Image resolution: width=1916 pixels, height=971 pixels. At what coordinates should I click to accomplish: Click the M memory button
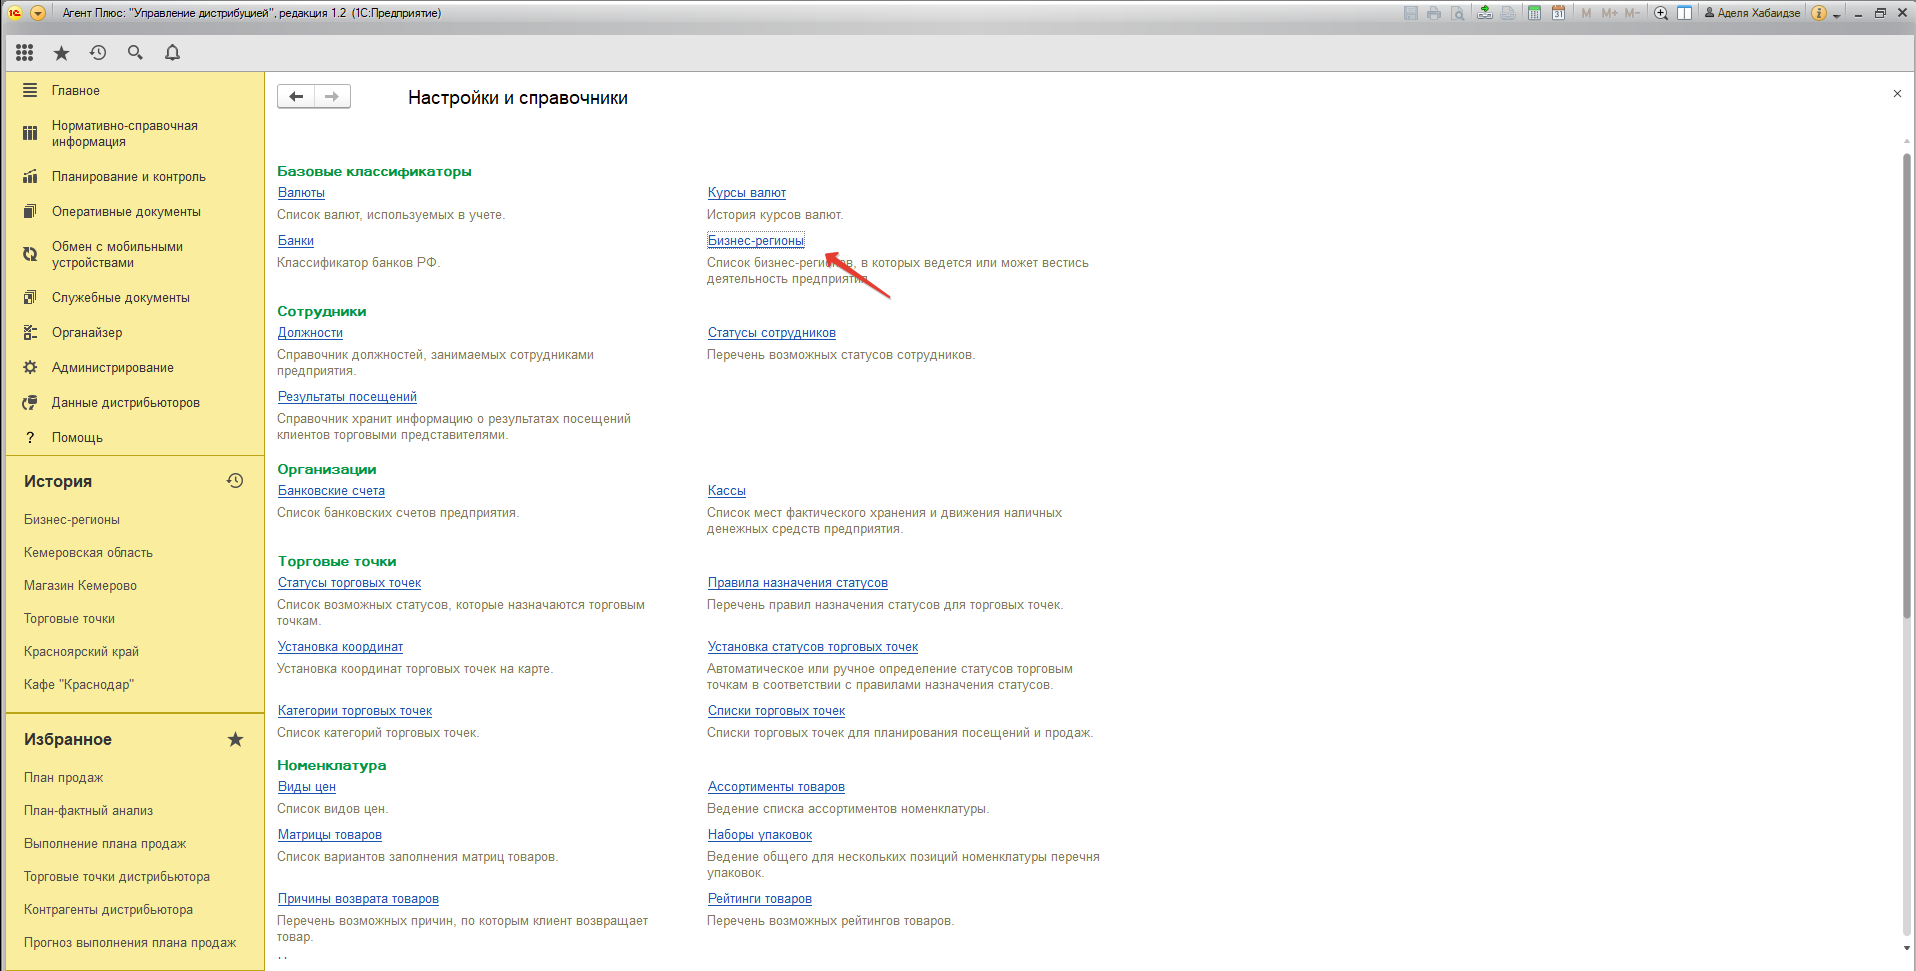pos(1586,13)
